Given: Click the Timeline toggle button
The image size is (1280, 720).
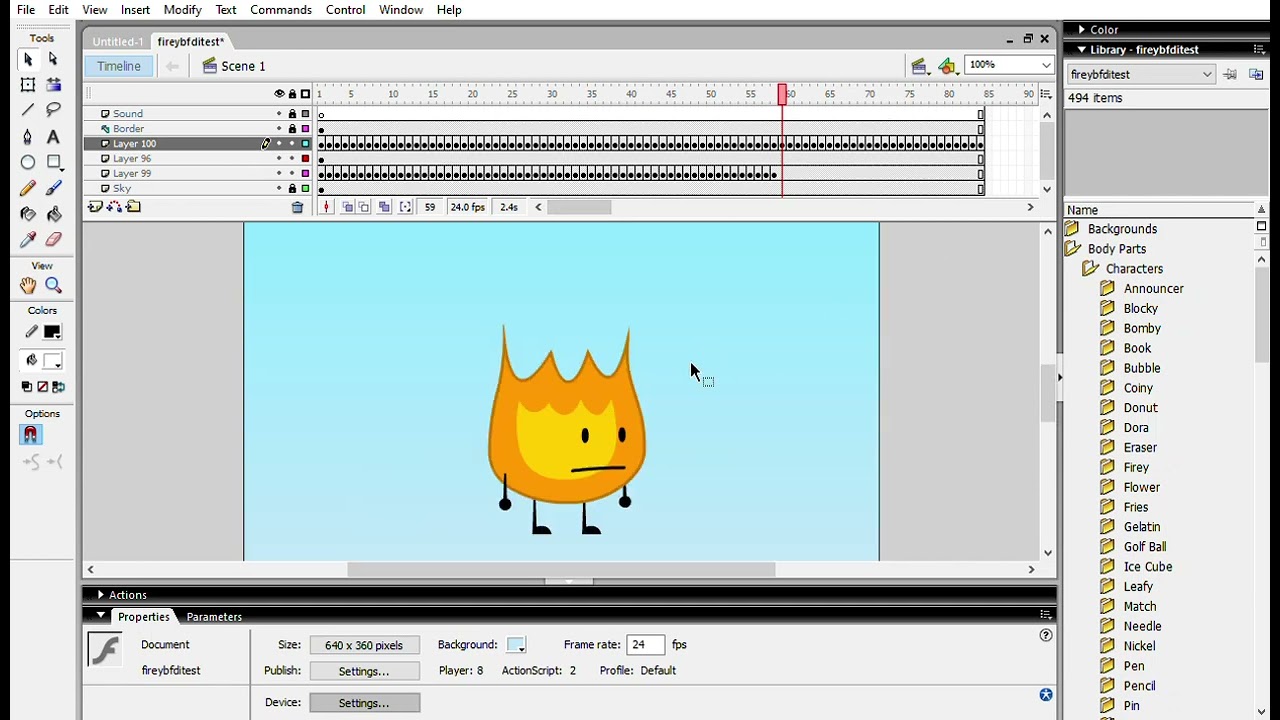Looking at the screenshot, I should click(x=119, y=66).
